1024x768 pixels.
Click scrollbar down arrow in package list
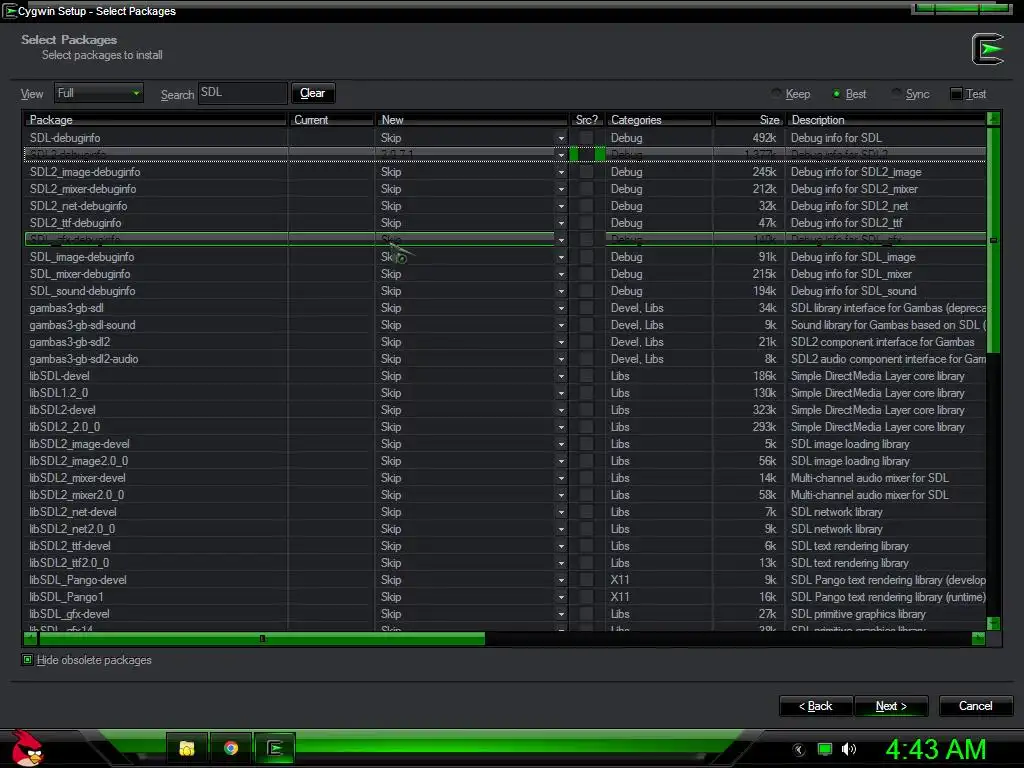[x=993, y=623]
